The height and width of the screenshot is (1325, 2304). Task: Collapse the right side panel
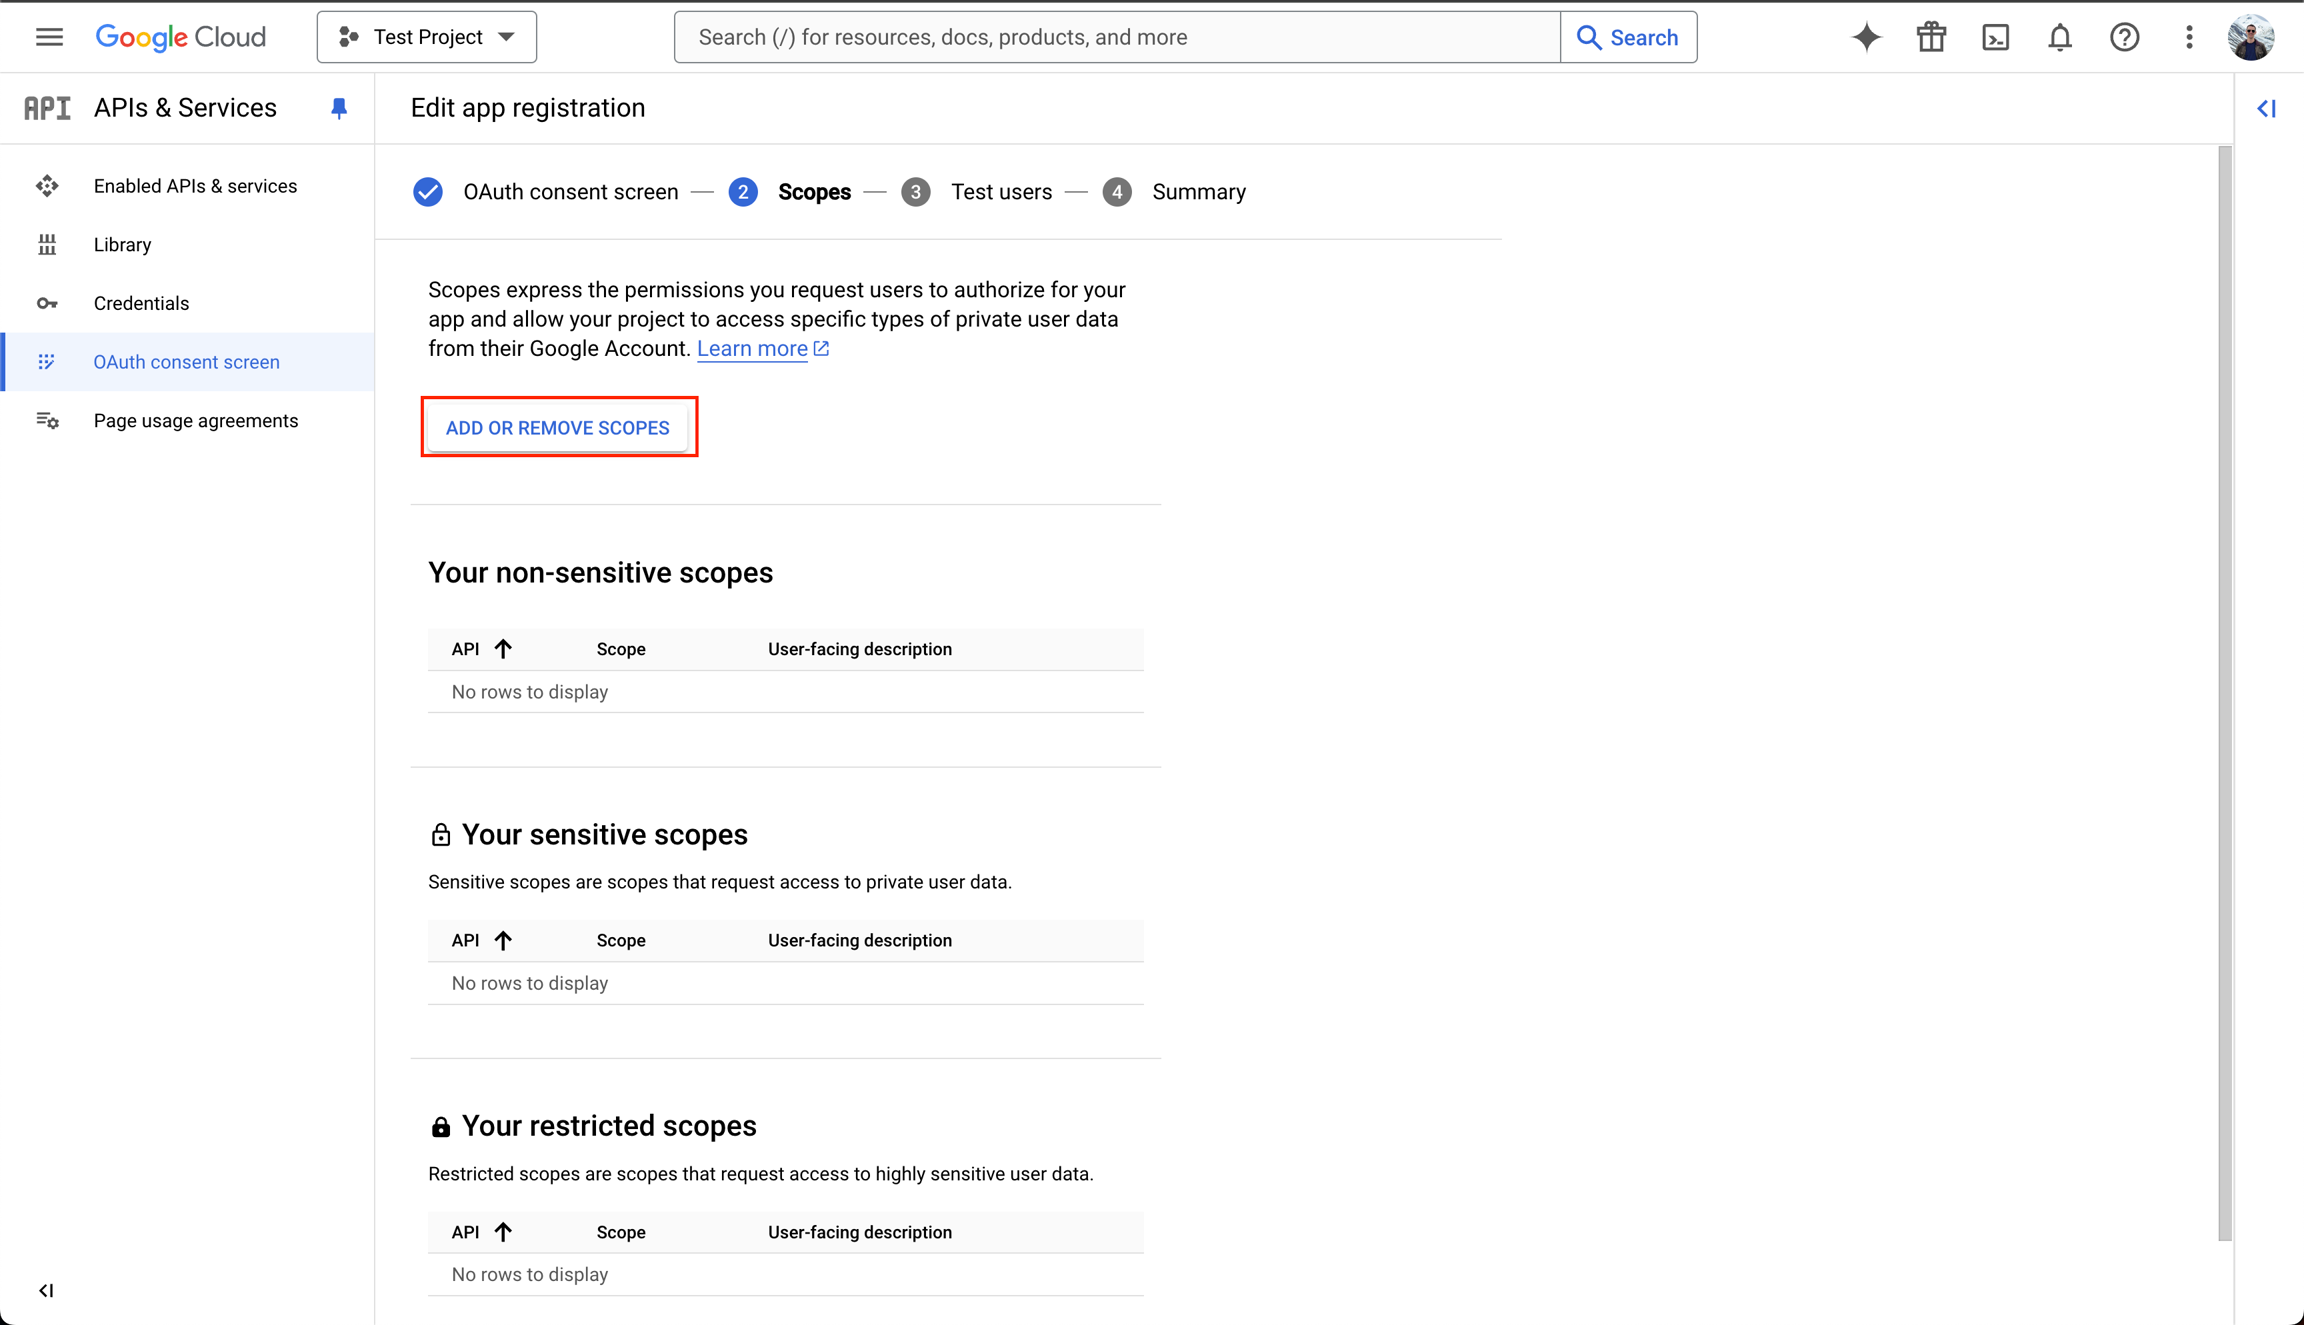pos(2267,108)
